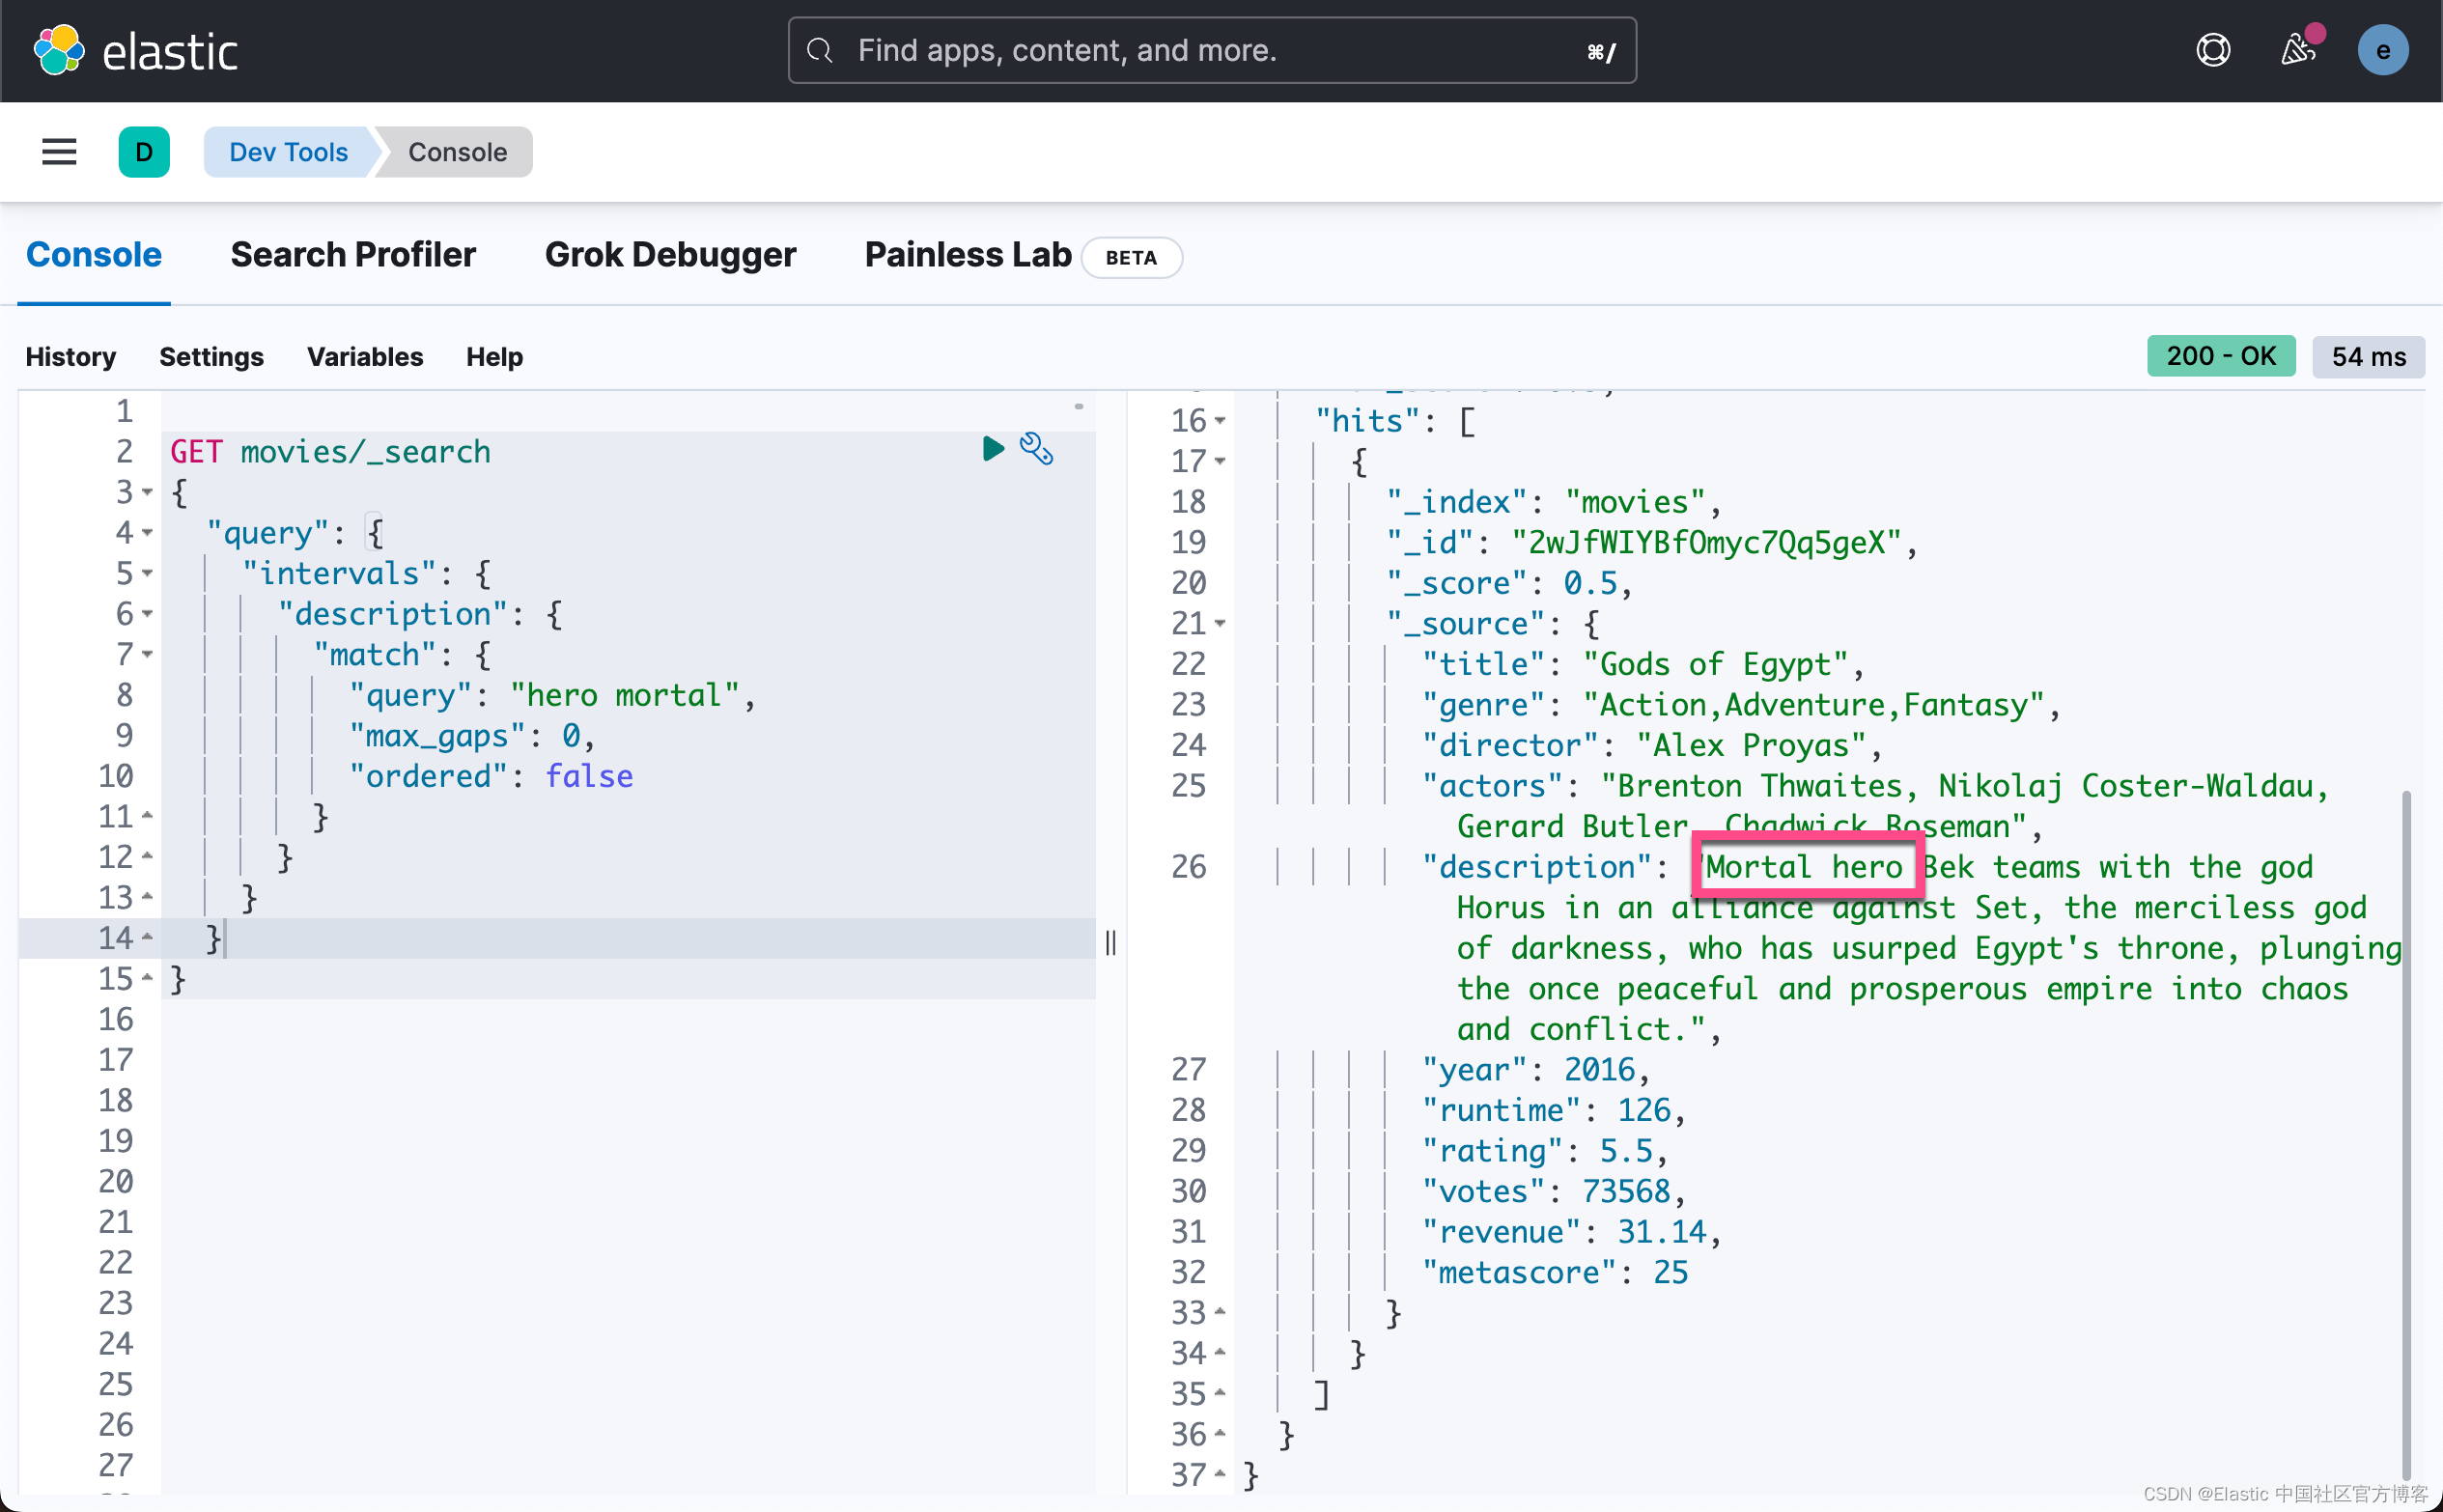The image size is (2443, 1512).
Task: Open the History panel
Action: click(x=70, y=357)
